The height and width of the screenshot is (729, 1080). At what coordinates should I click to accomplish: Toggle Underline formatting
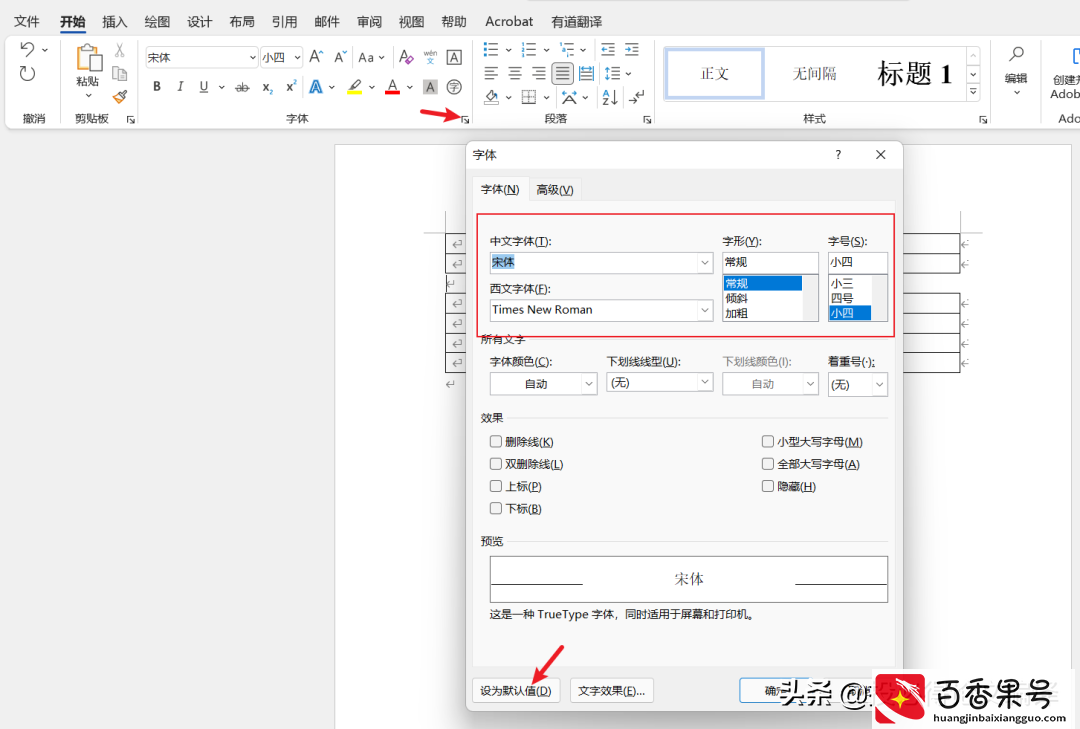[203, 87]
